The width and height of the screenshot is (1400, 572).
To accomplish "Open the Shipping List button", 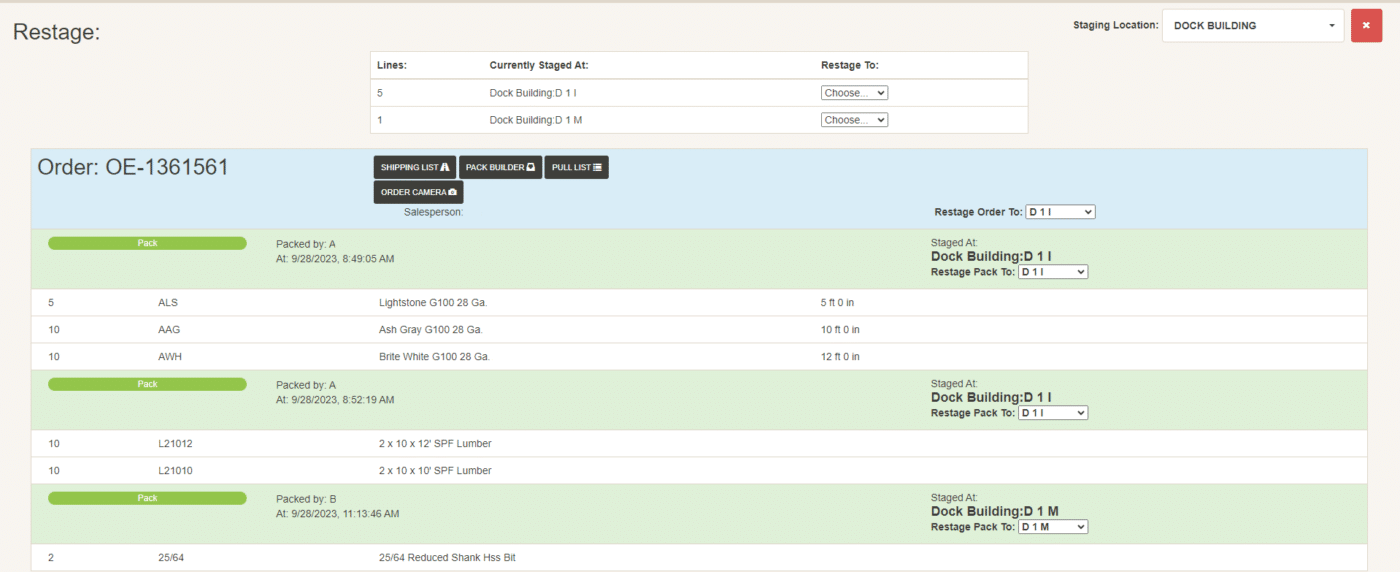I will click(415, 167).
